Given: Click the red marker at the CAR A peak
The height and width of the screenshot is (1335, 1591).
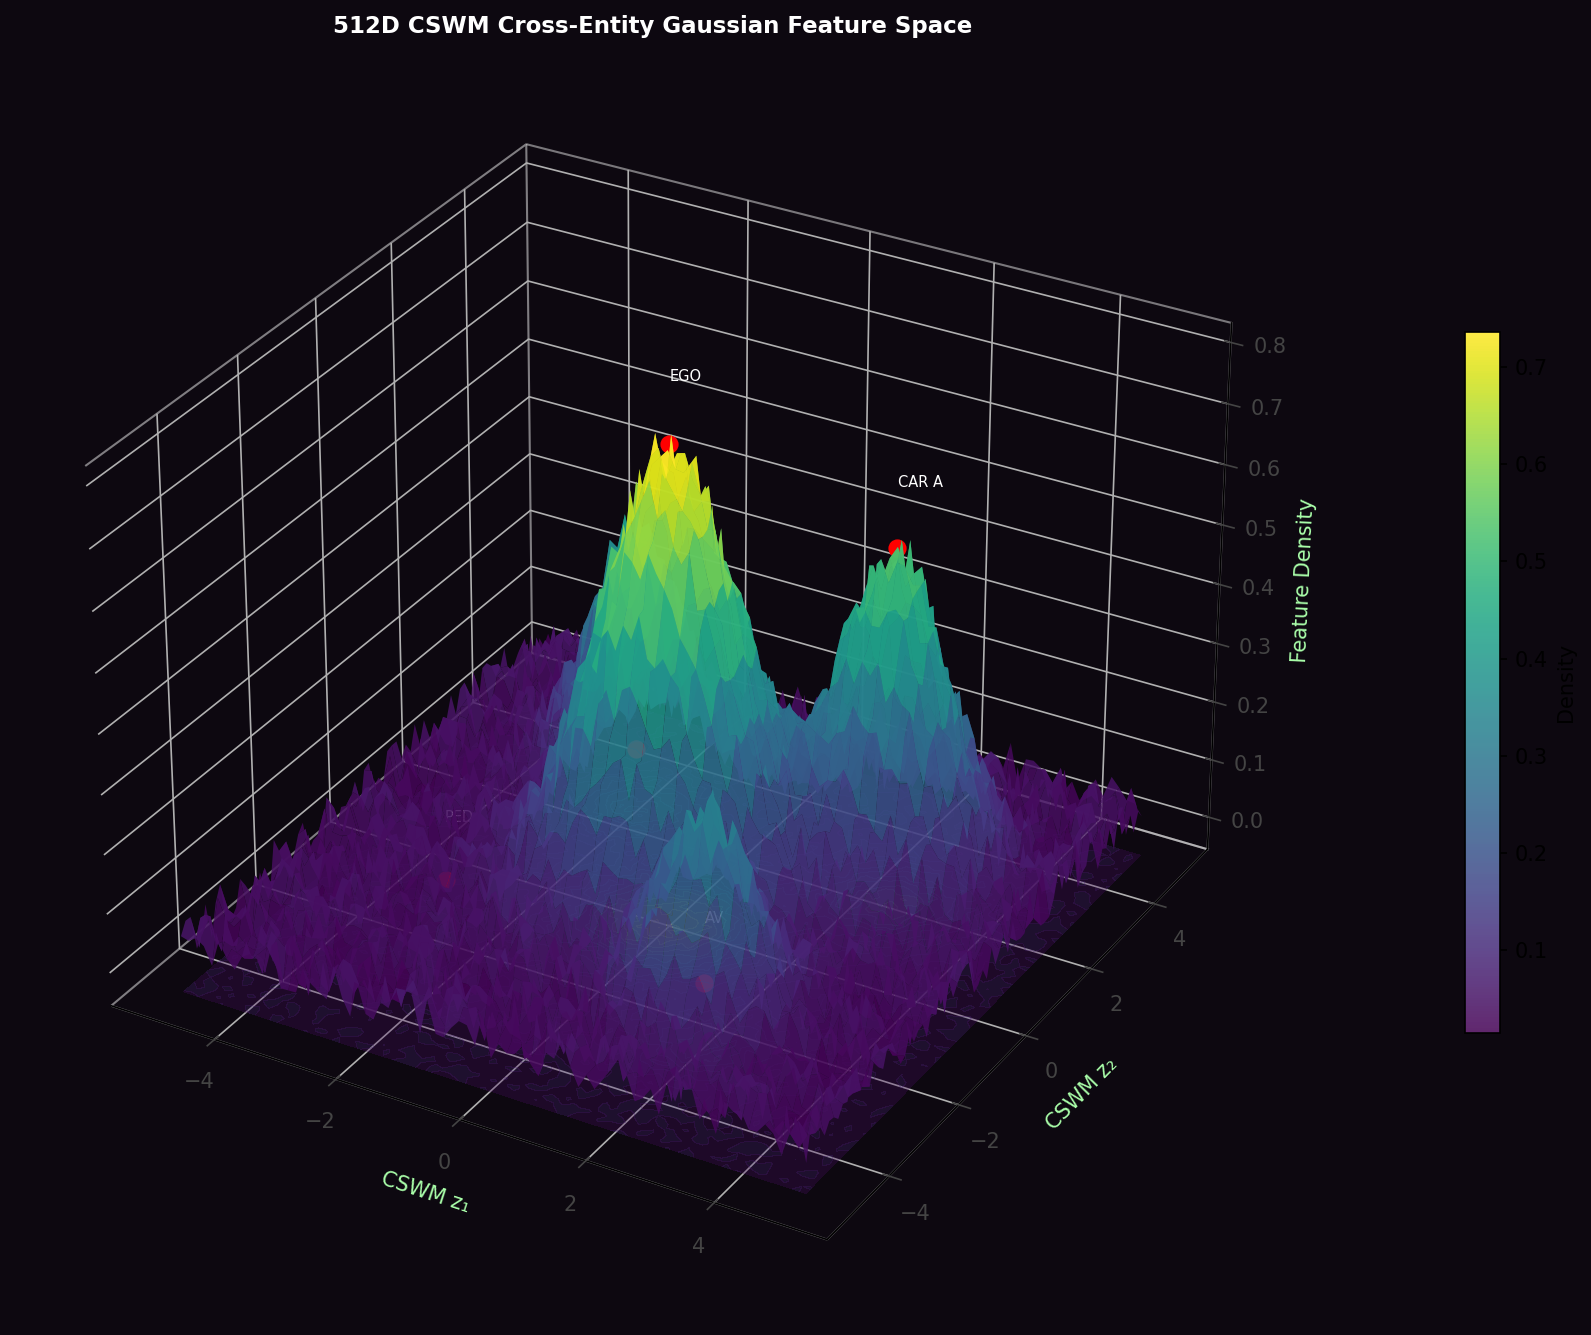Looking at the screenshot, I should (x=897, y=548).
